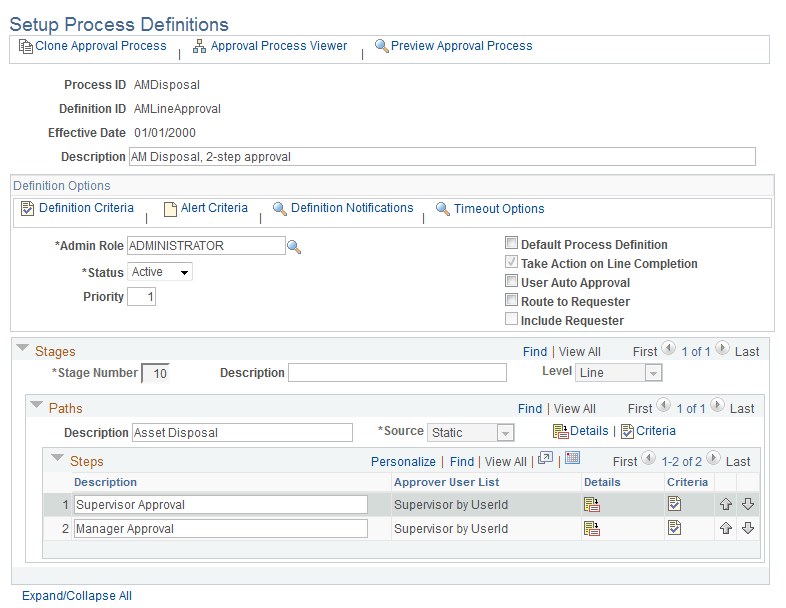Enable Default Process Definition checkbox
Image resolution: width=786 pixels, height=608 pixels.
click(511, 243)
